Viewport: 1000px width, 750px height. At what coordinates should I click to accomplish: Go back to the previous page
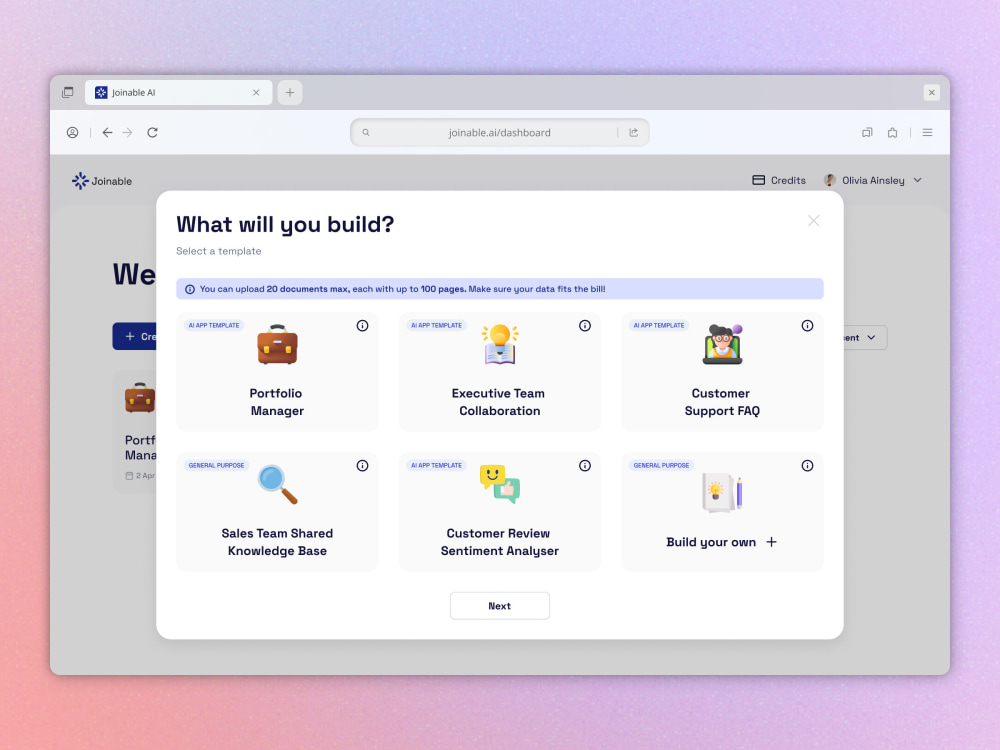[107, 133]
